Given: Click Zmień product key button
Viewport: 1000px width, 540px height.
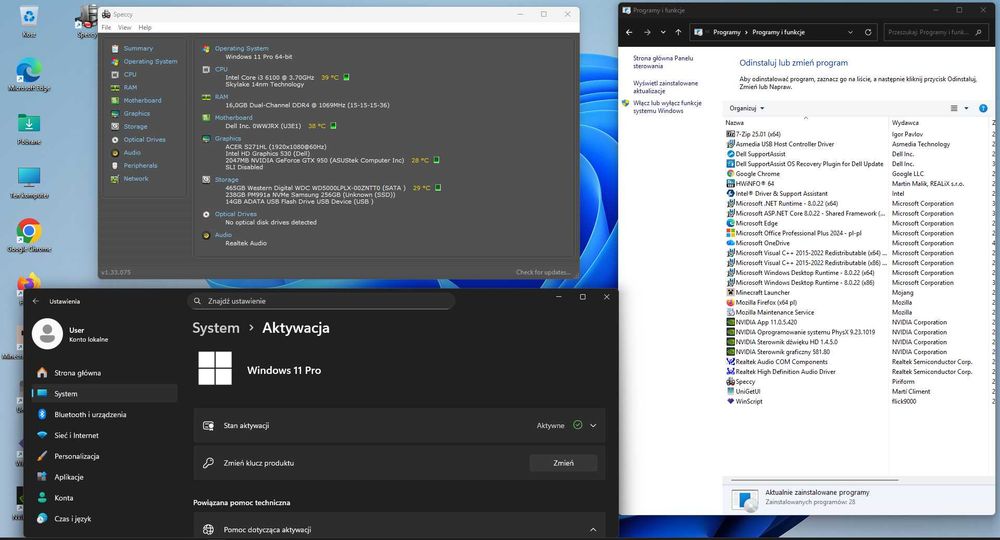Looking at the screenshot, I should coord(563,463).
